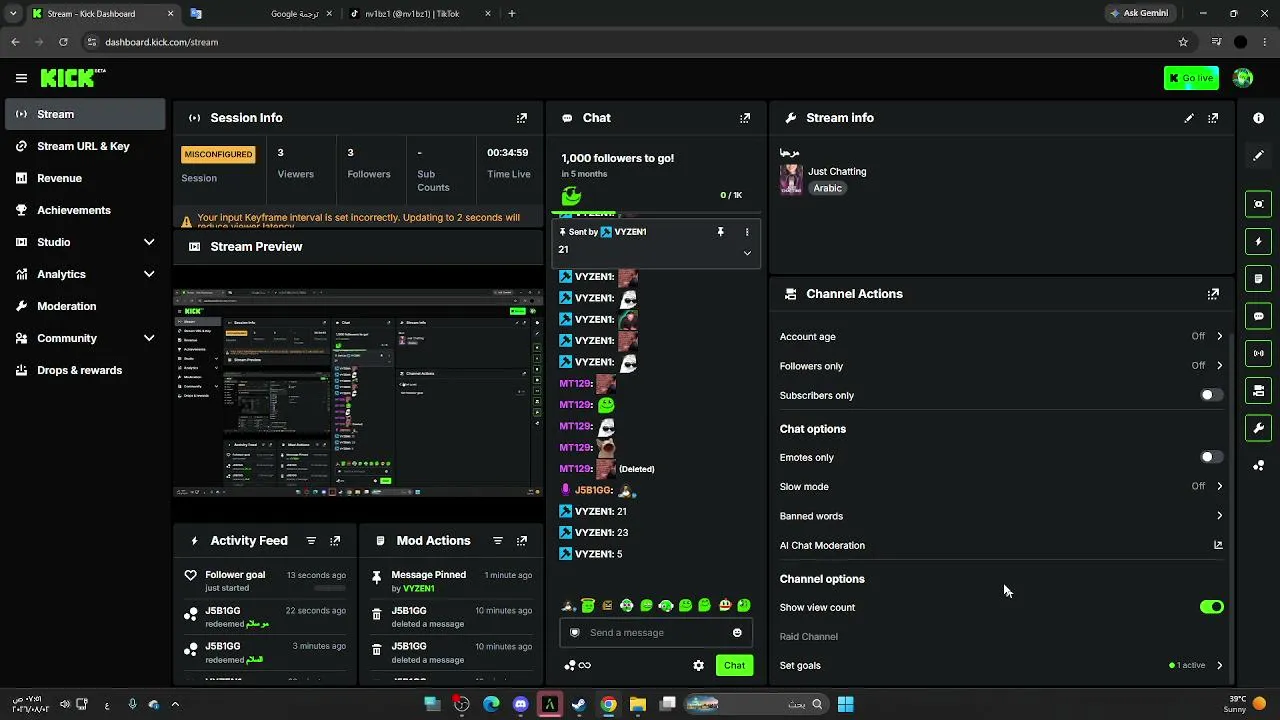1280x720 pixels.
Task: Pop out the Channel Actions panel
Action: tap(1213, 294)
